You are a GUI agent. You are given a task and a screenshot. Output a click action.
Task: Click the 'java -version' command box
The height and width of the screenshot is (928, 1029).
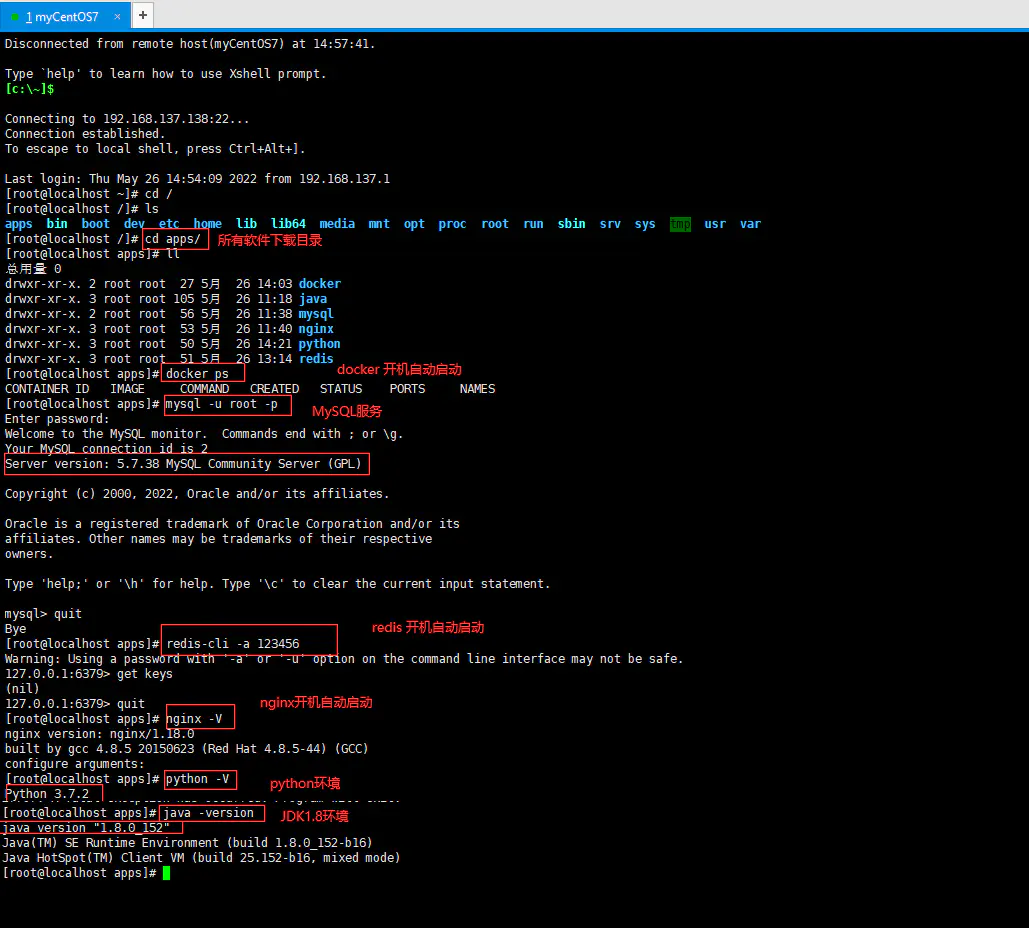[213, 813]
